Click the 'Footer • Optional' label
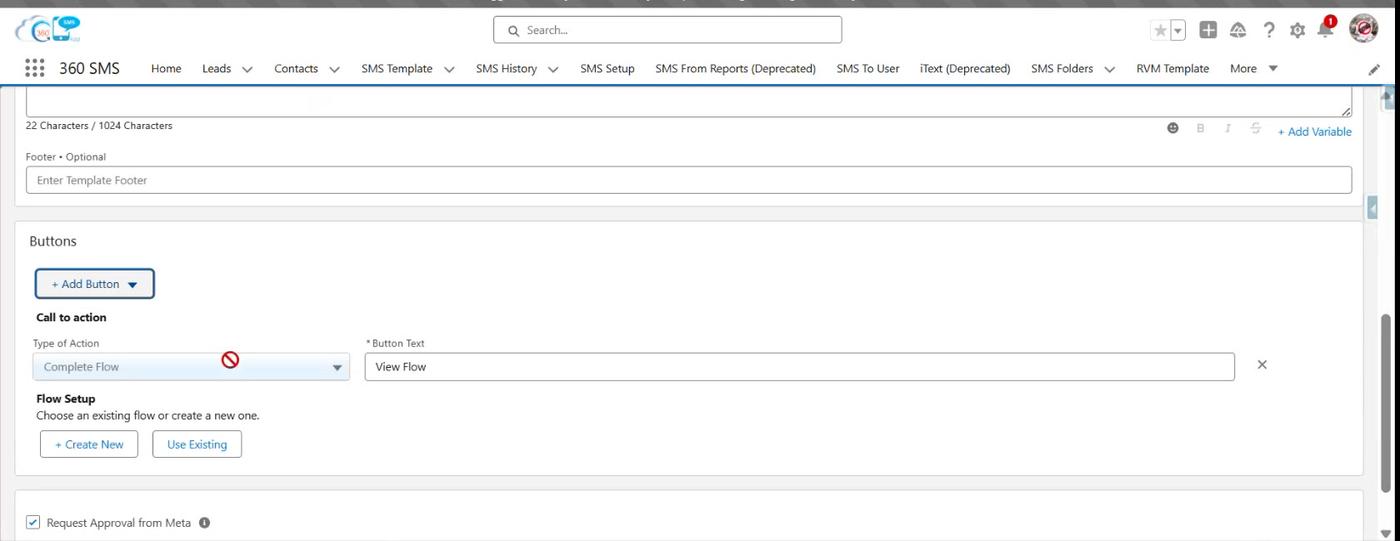 [x=66, y=157]
